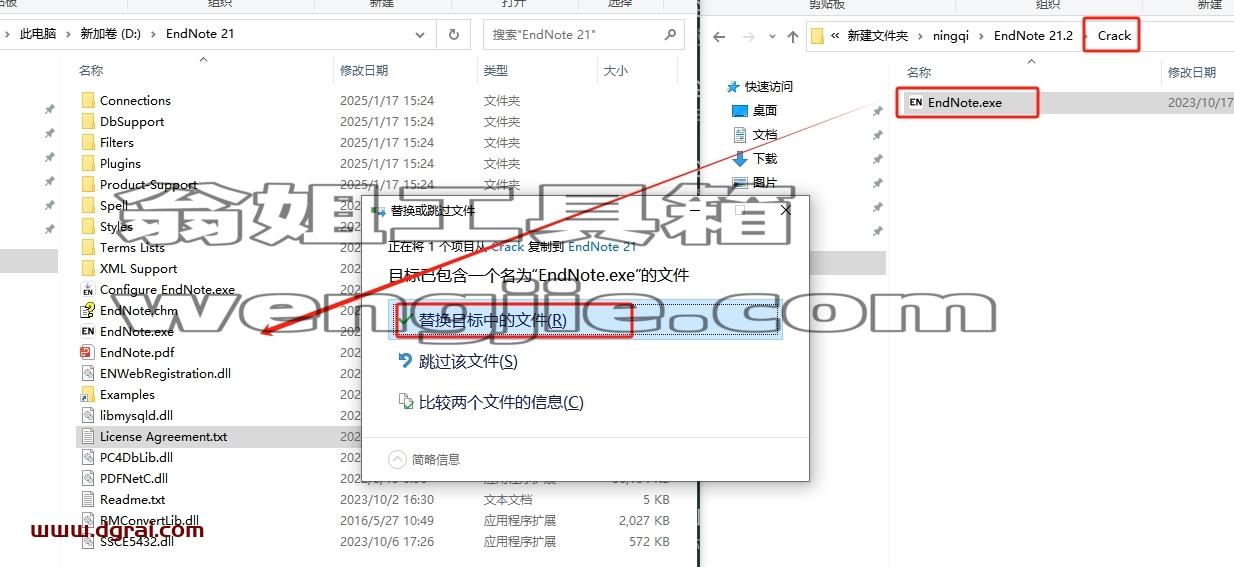Viewport: 1234px width, 567px height.
Task: Go back in the Crack window
Action: coord(718,36)
